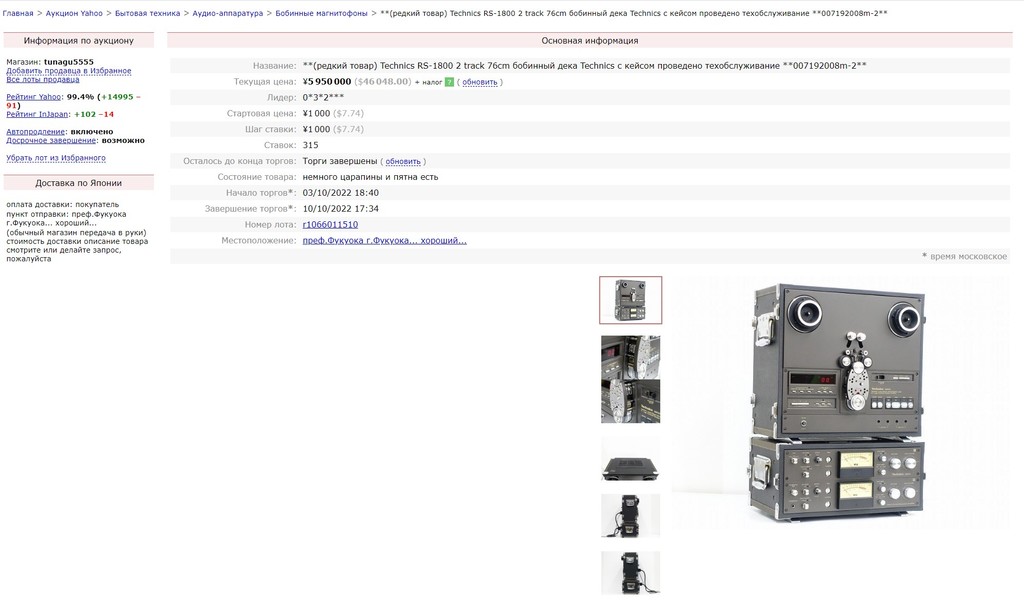View the top-down flat case thumbnail
This screenshot has width=1024, height=602.
coord(630,459)
